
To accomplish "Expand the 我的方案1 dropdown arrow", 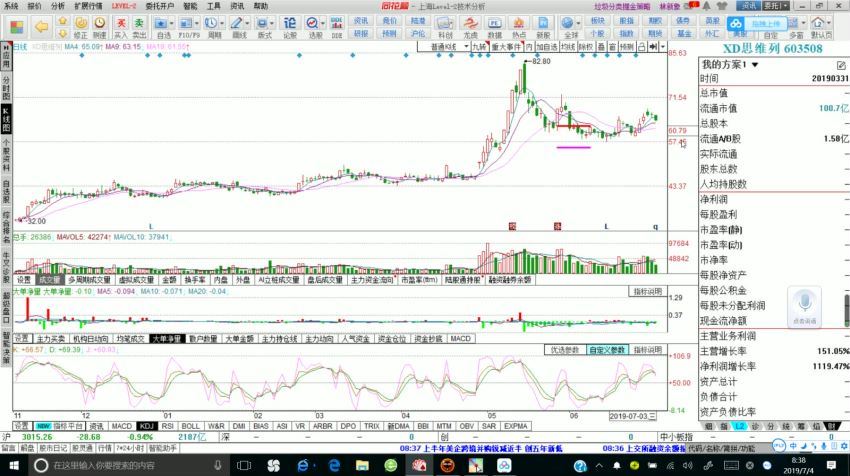I will [x=755, y=65].
